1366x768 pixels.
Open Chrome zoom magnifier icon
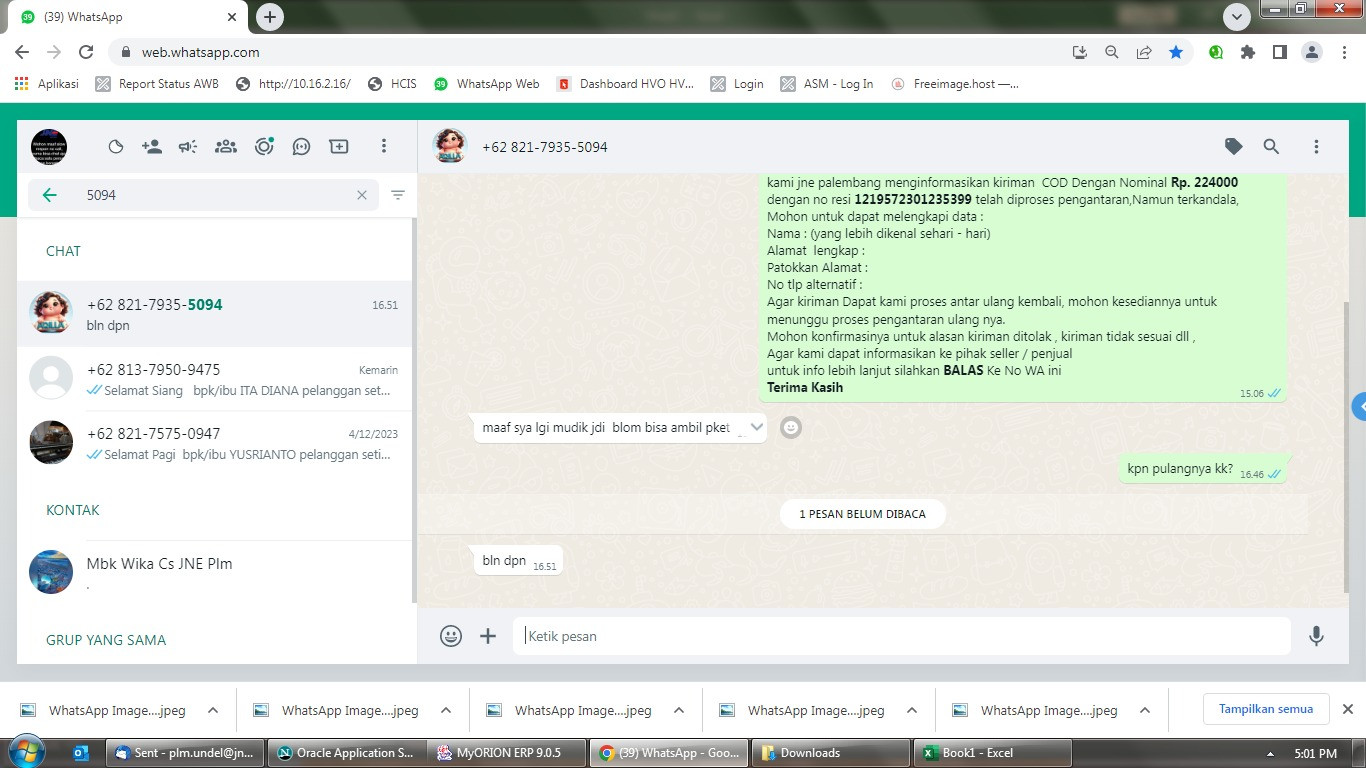coord(1111,52)
